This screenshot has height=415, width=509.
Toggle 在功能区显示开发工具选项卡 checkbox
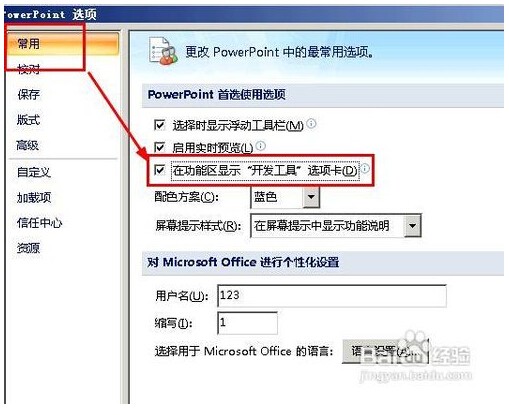[x=160, y=170]
